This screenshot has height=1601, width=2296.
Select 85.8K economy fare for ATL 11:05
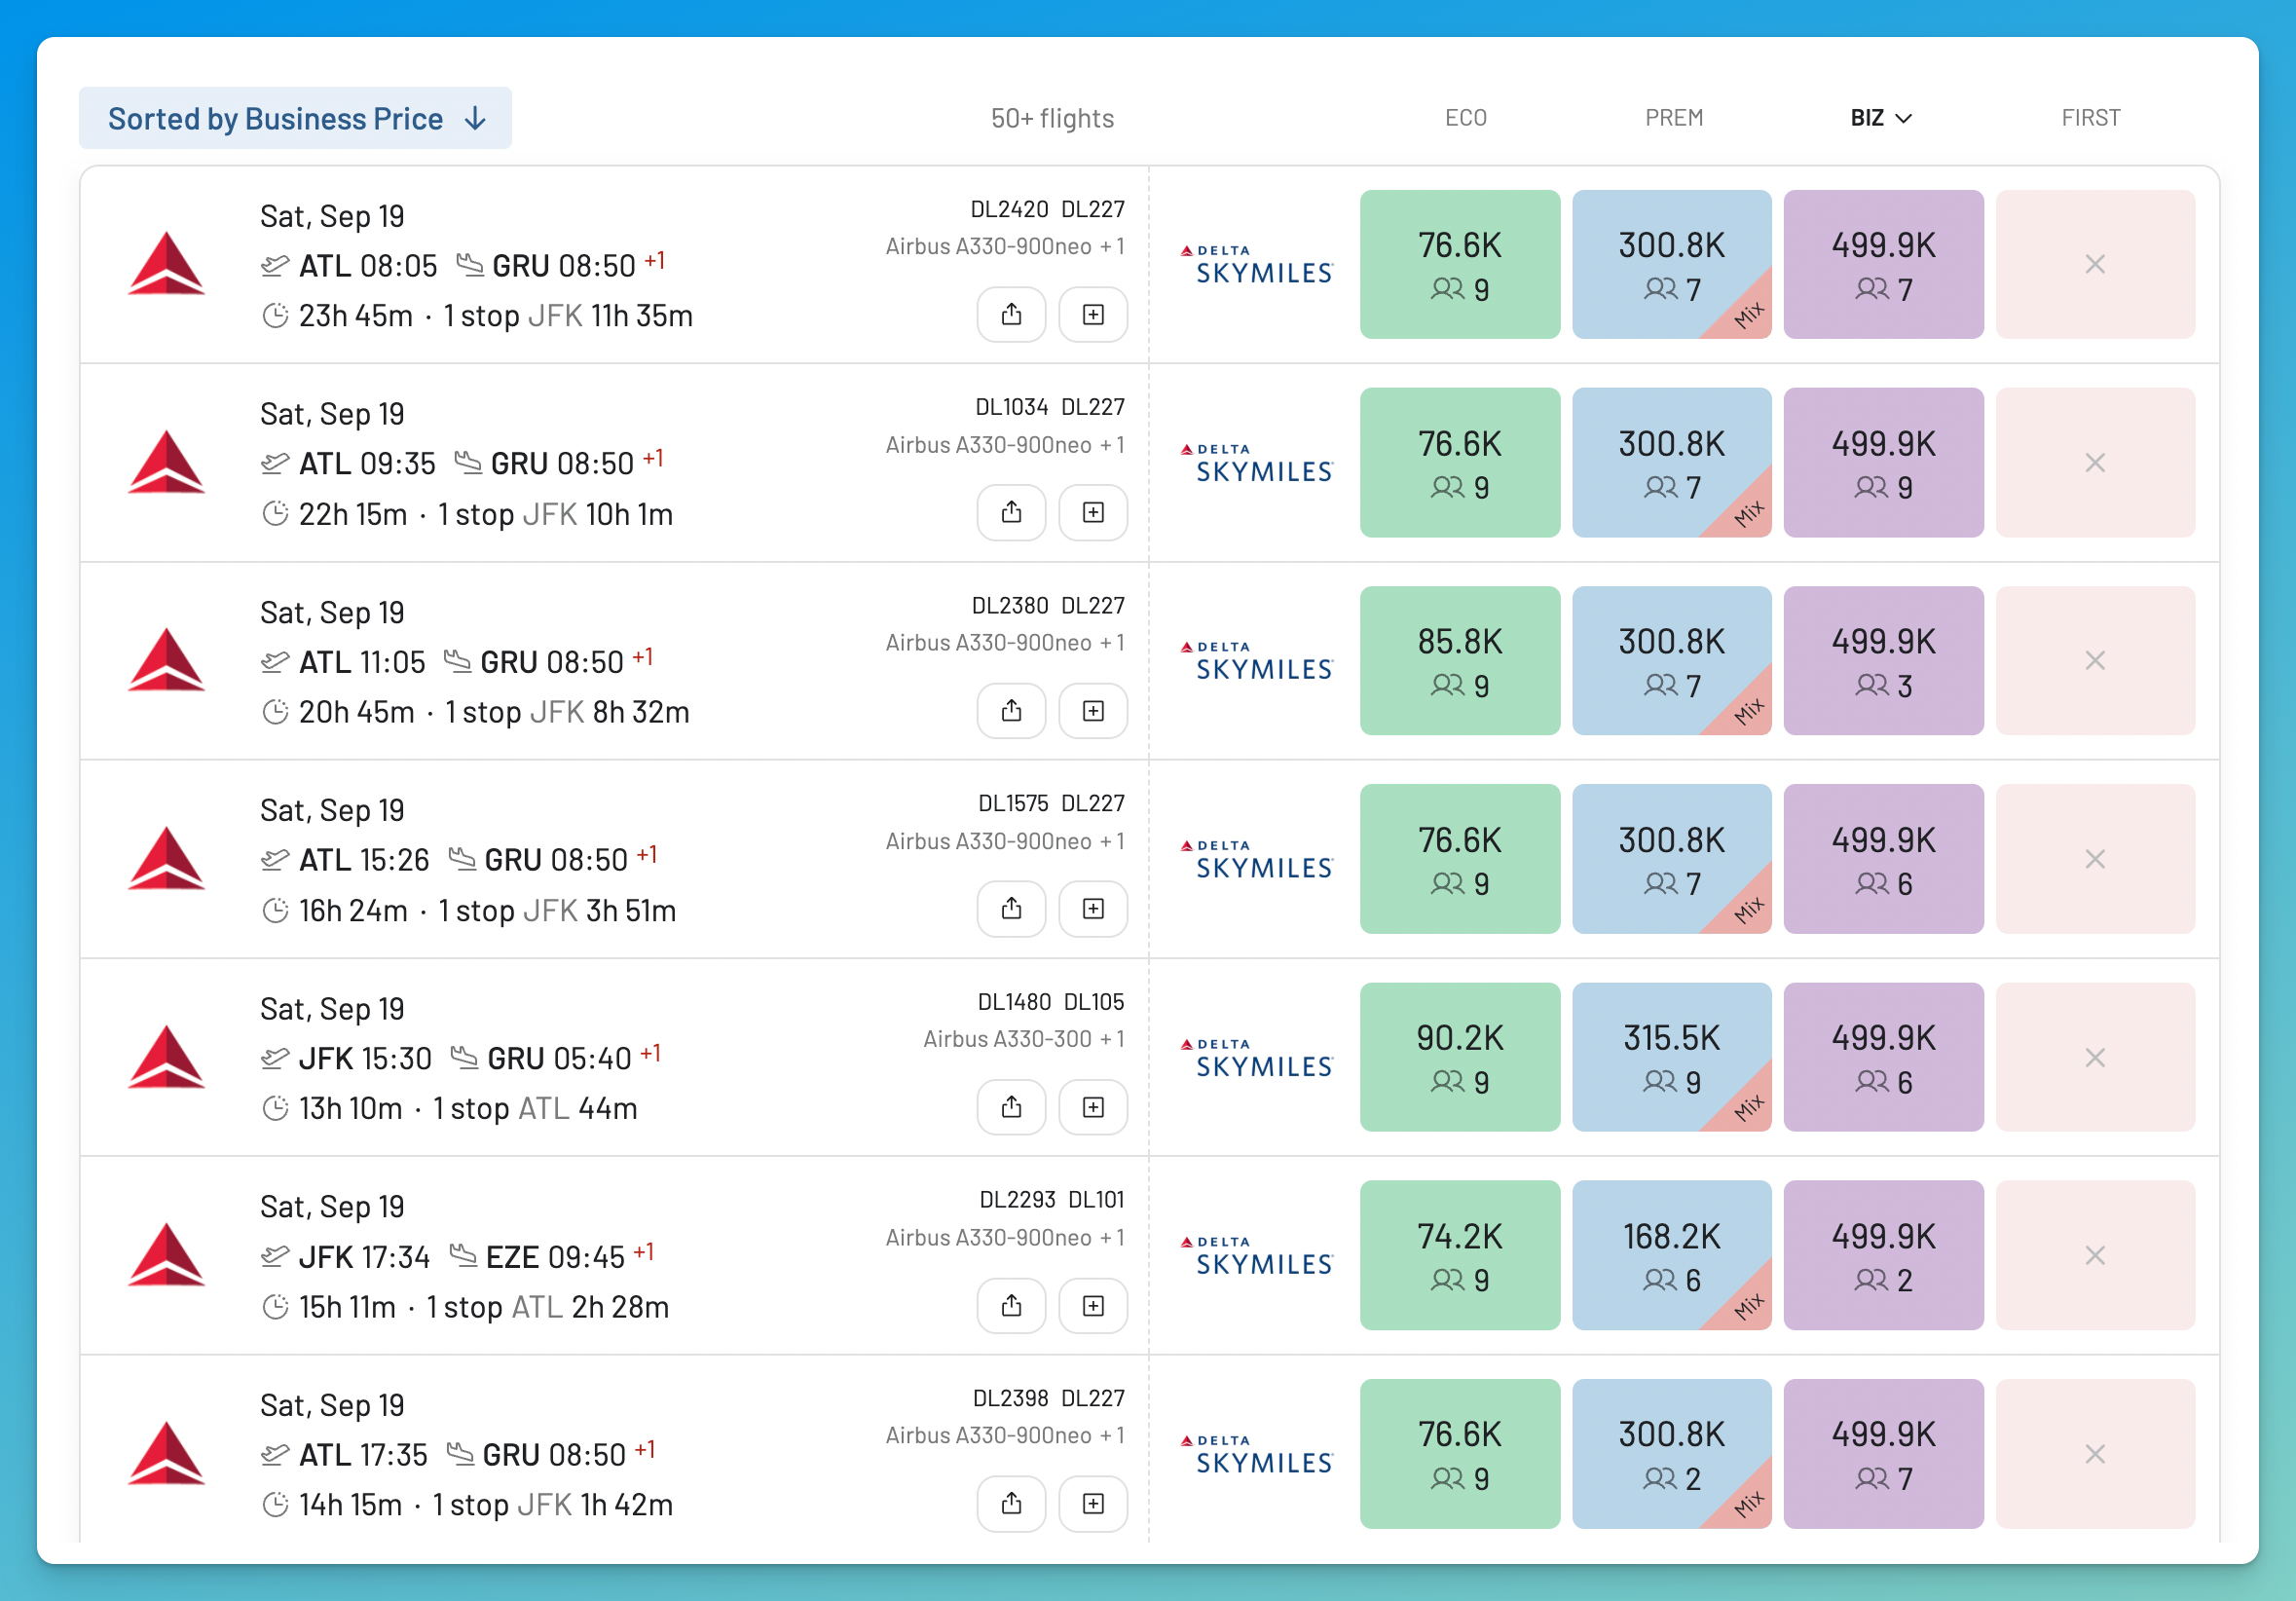coord(1459,660)
